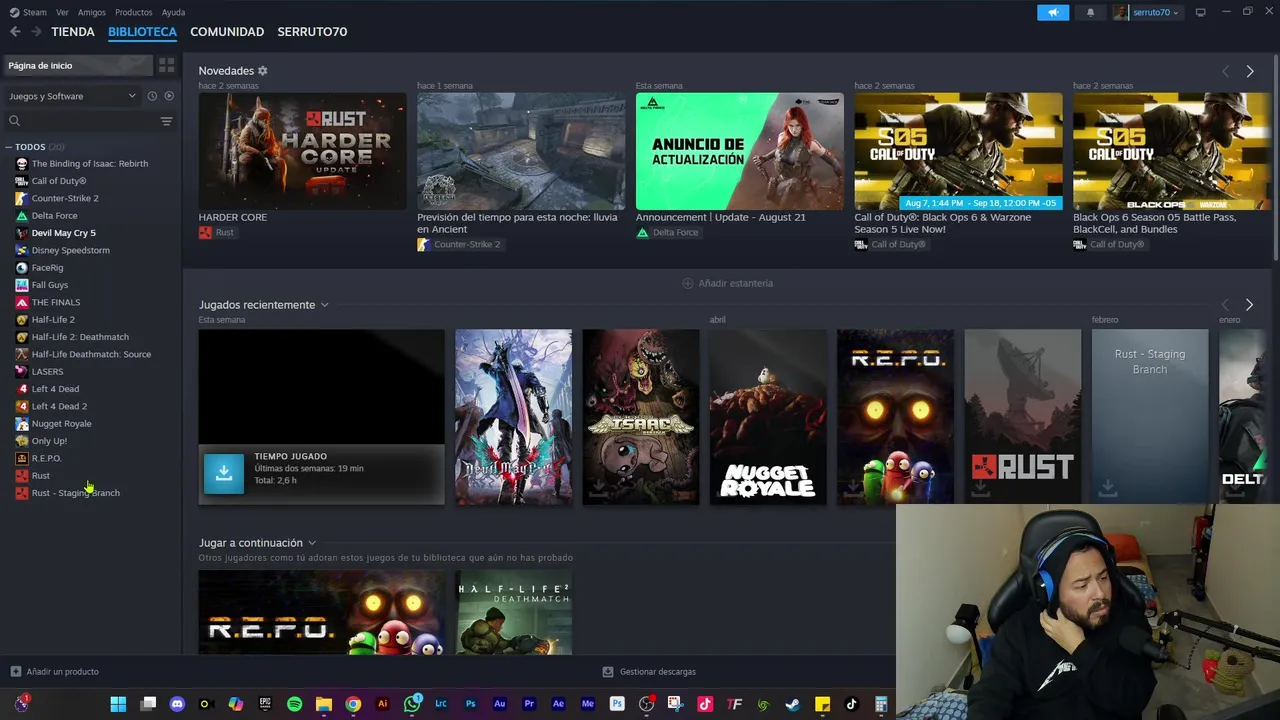This screenshot has height=720, width=1280.
Task: Go forward with the right arrow
Action: tap(36, 32)
